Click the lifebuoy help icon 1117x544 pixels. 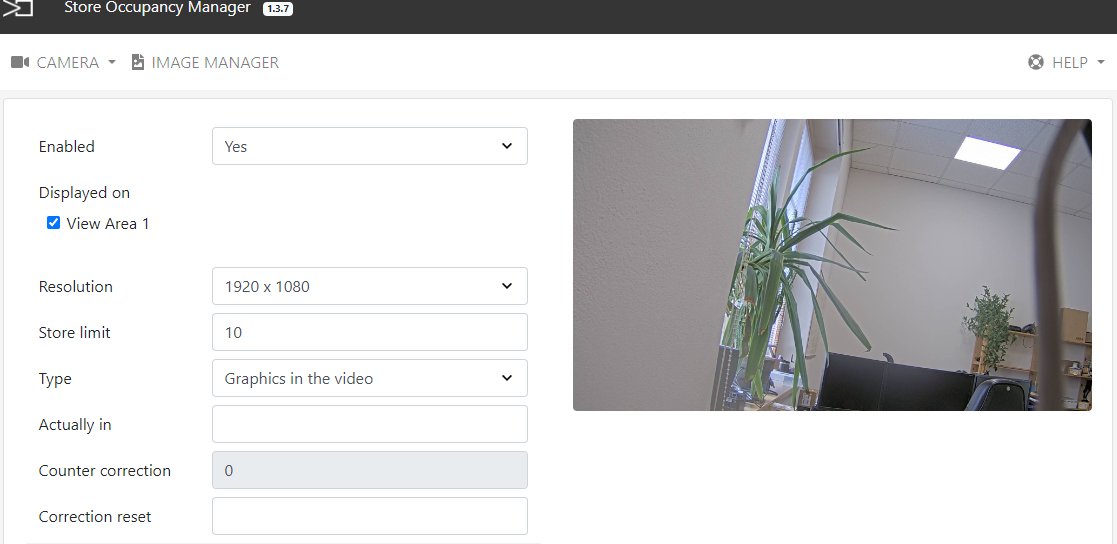[x=1036, y=63]
